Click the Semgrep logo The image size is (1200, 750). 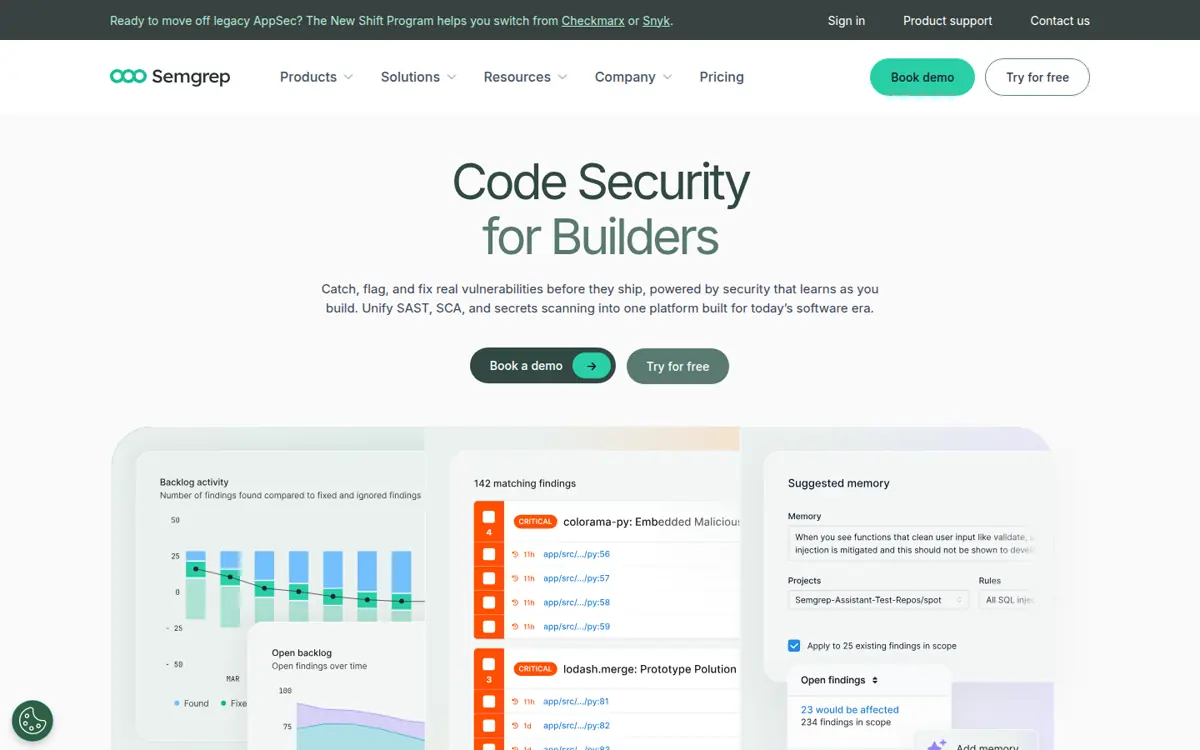click(170, 77)
